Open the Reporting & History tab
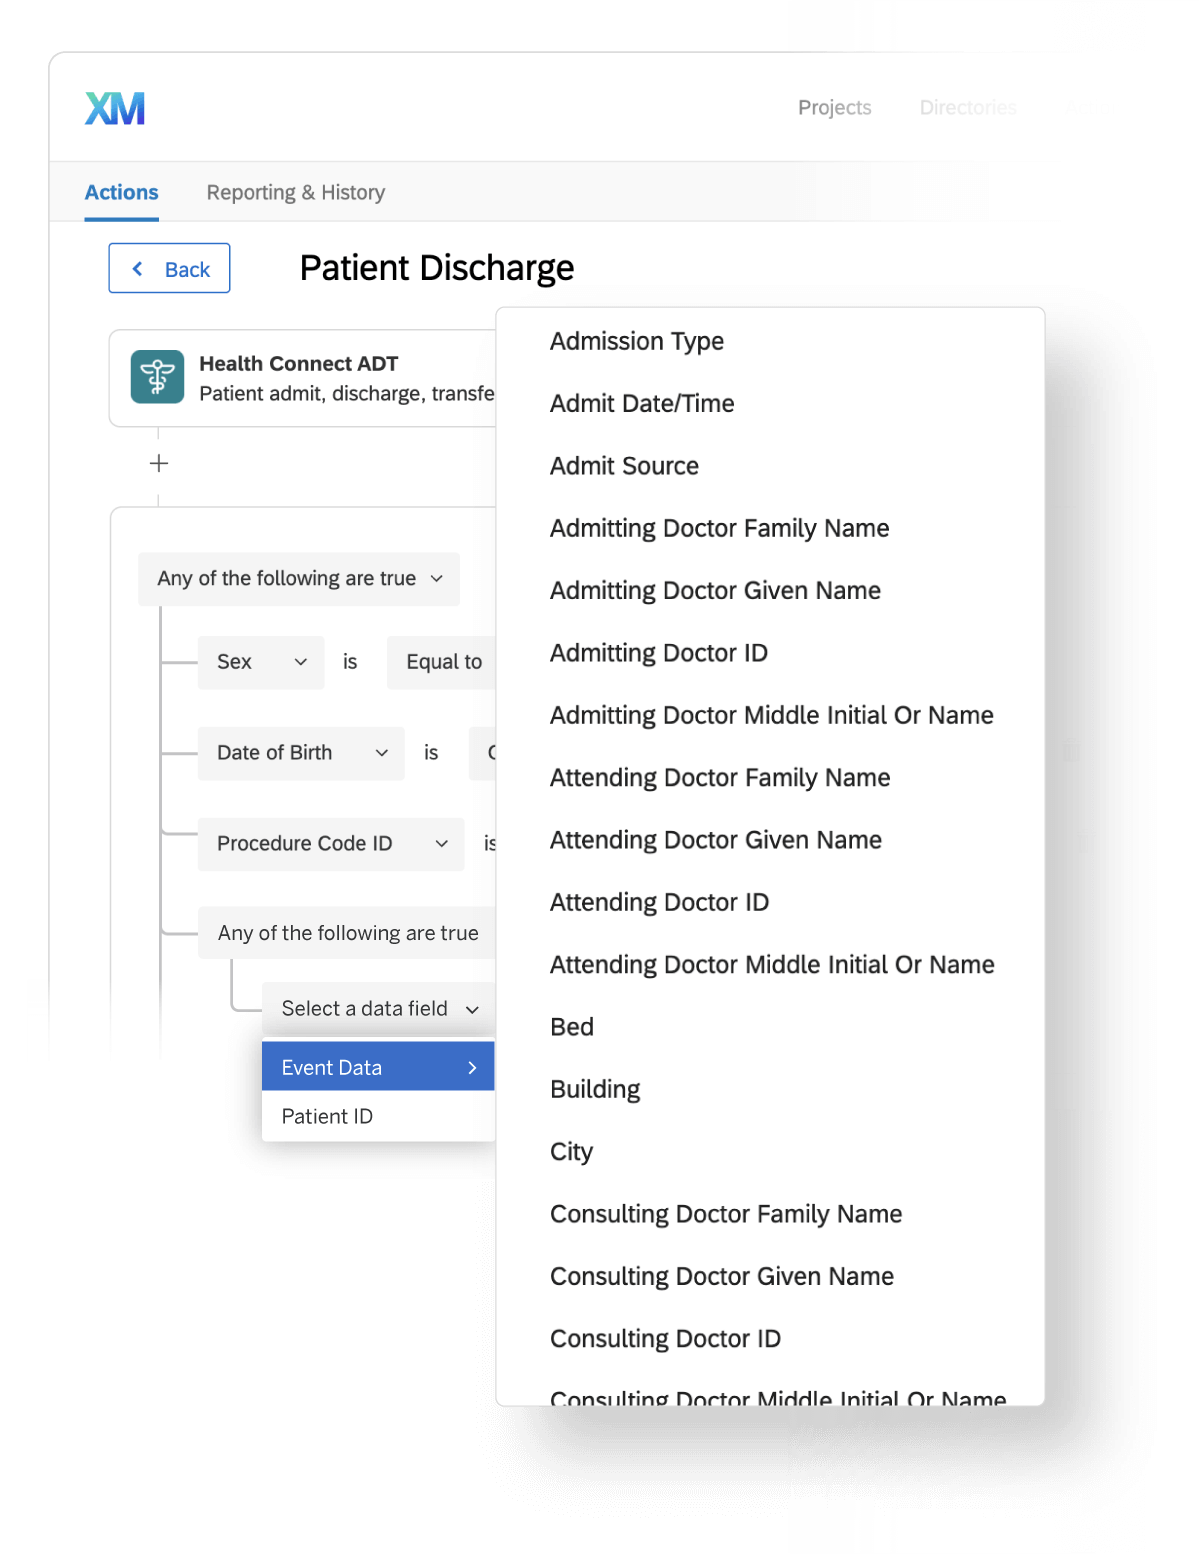This screenshot has height=1554, width=1199. [x=296, y=192]
